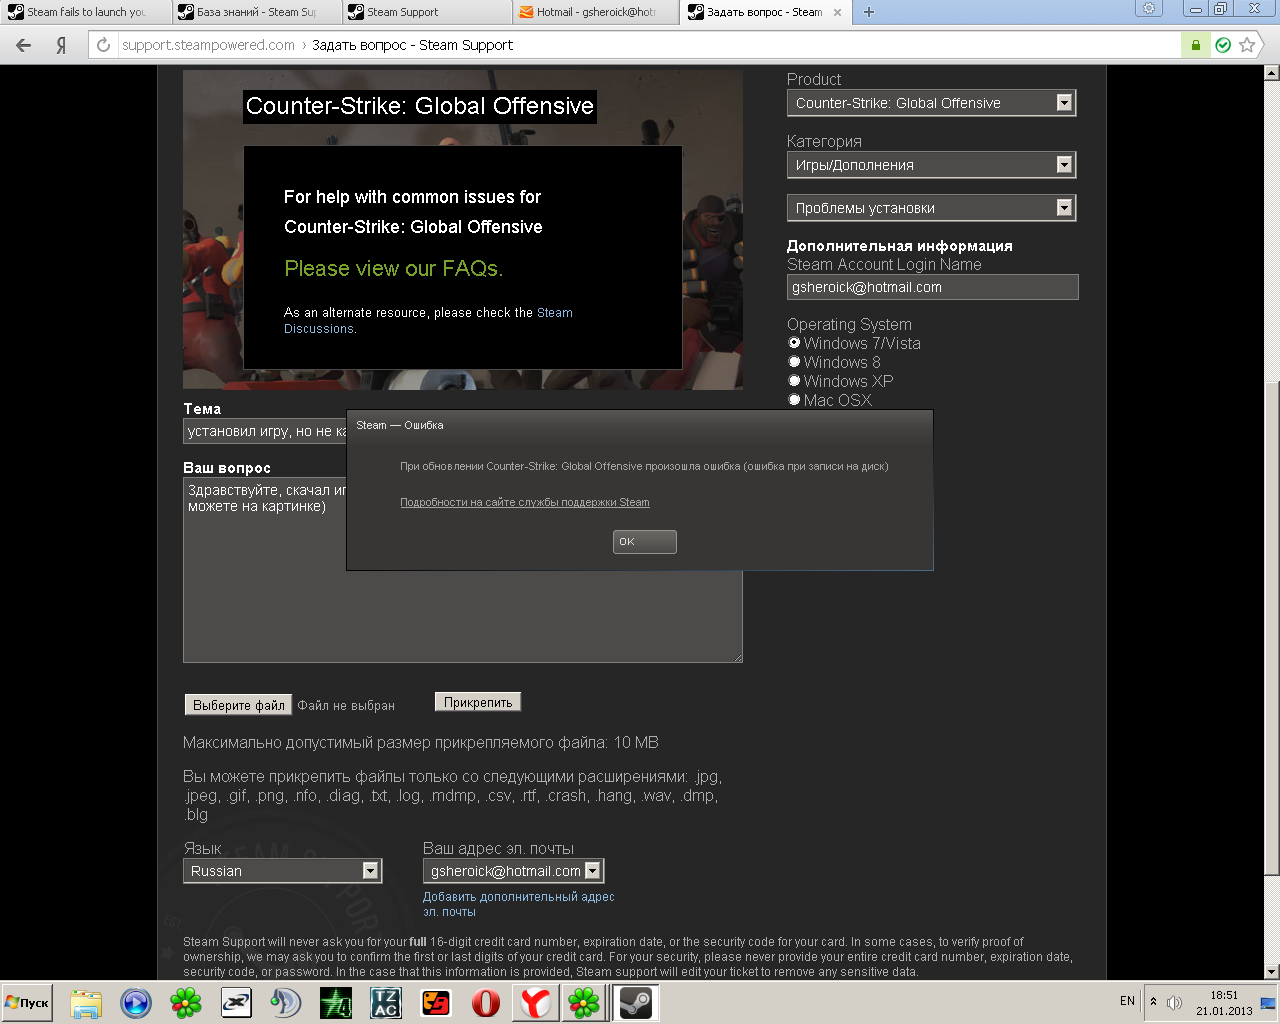Open the TeamSpeak headset icon in the taskbar

[x=286, y=1002]
